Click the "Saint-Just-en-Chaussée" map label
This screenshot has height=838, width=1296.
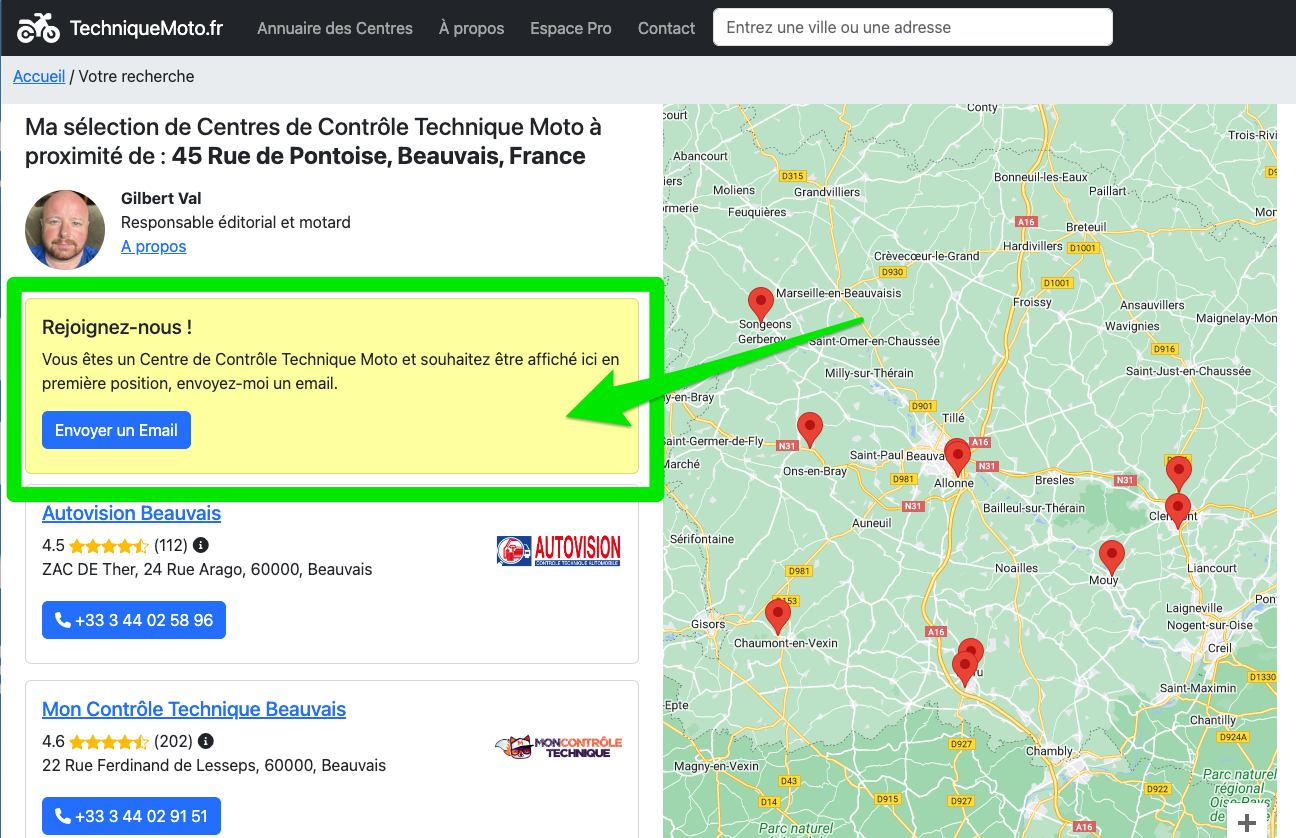coord(1188,371)
